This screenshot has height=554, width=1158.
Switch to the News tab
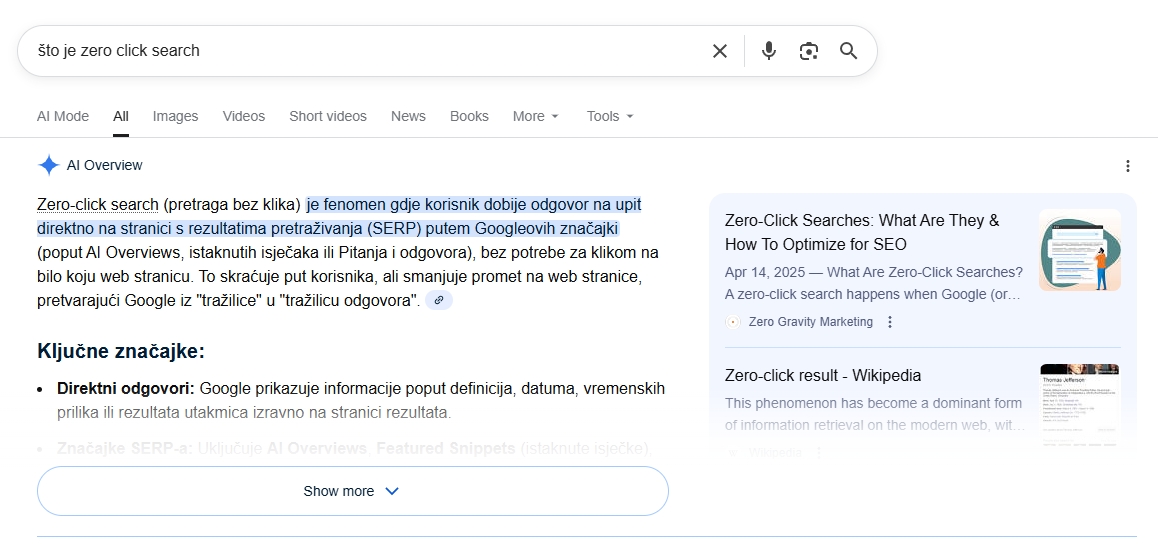coord(408,116)
